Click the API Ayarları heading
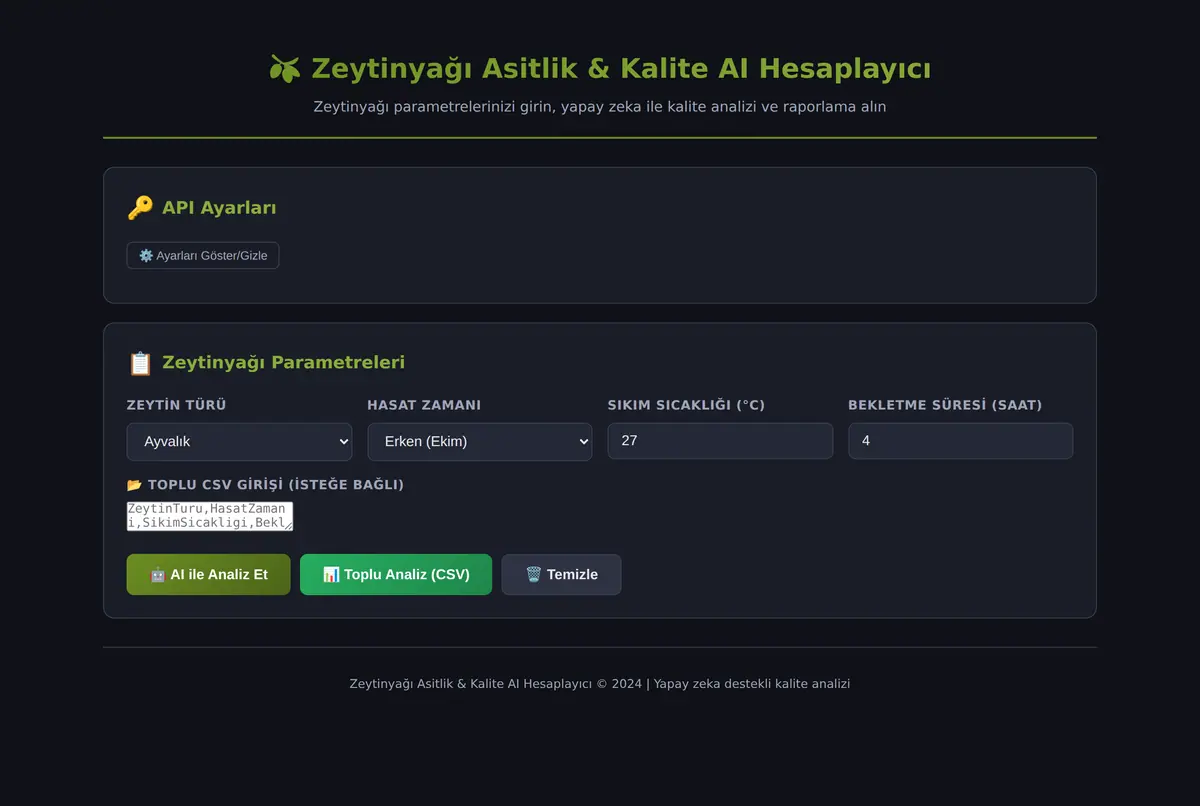This screenshot has height=806, width=1200. tap(219, 208)
